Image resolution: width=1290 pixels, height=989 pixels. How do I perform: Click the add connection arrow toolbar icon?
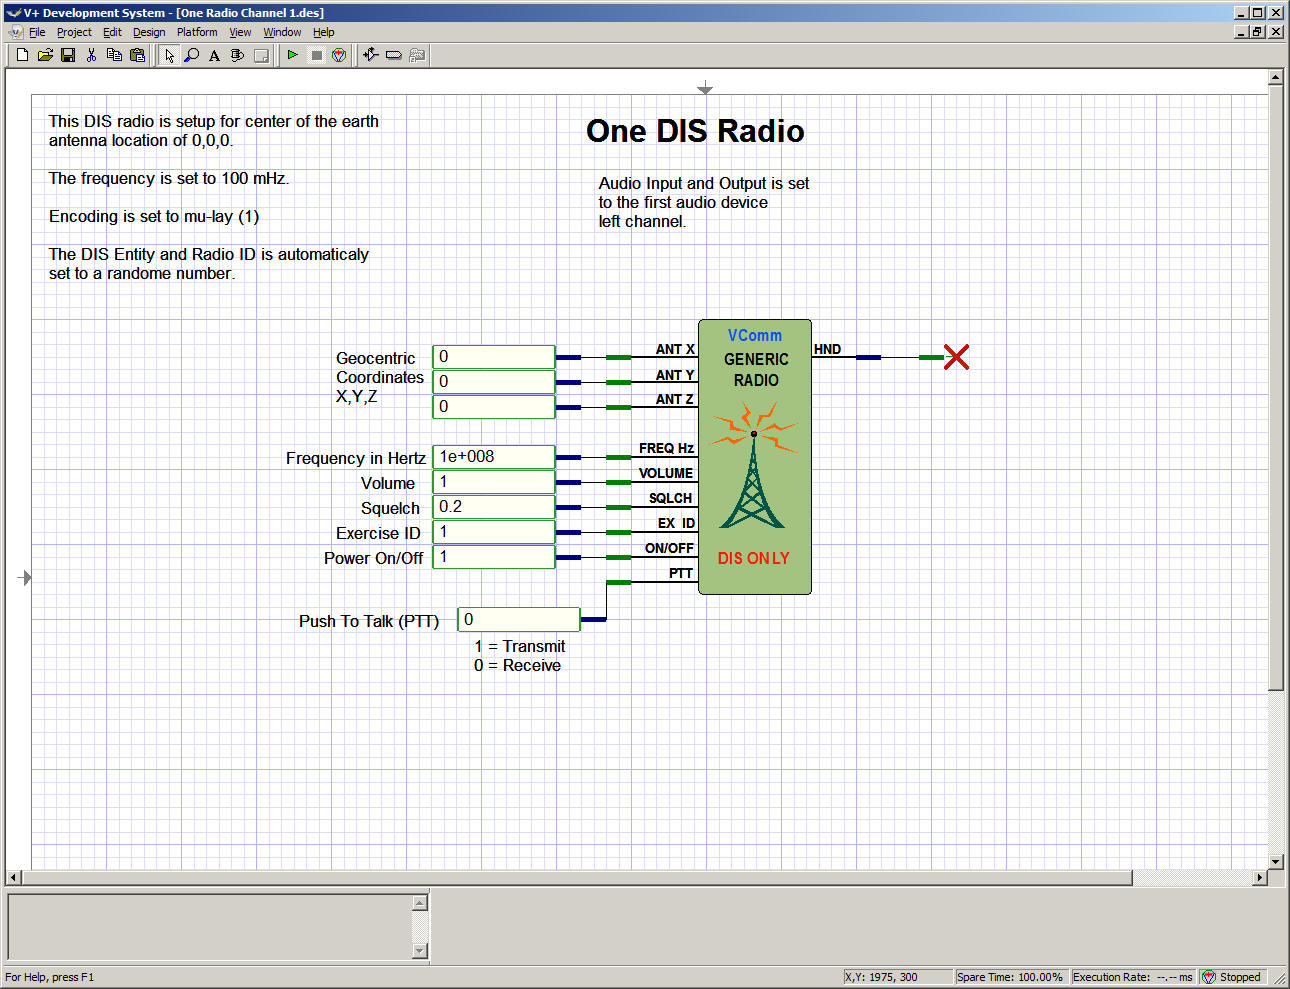click(x=370, y=55)
